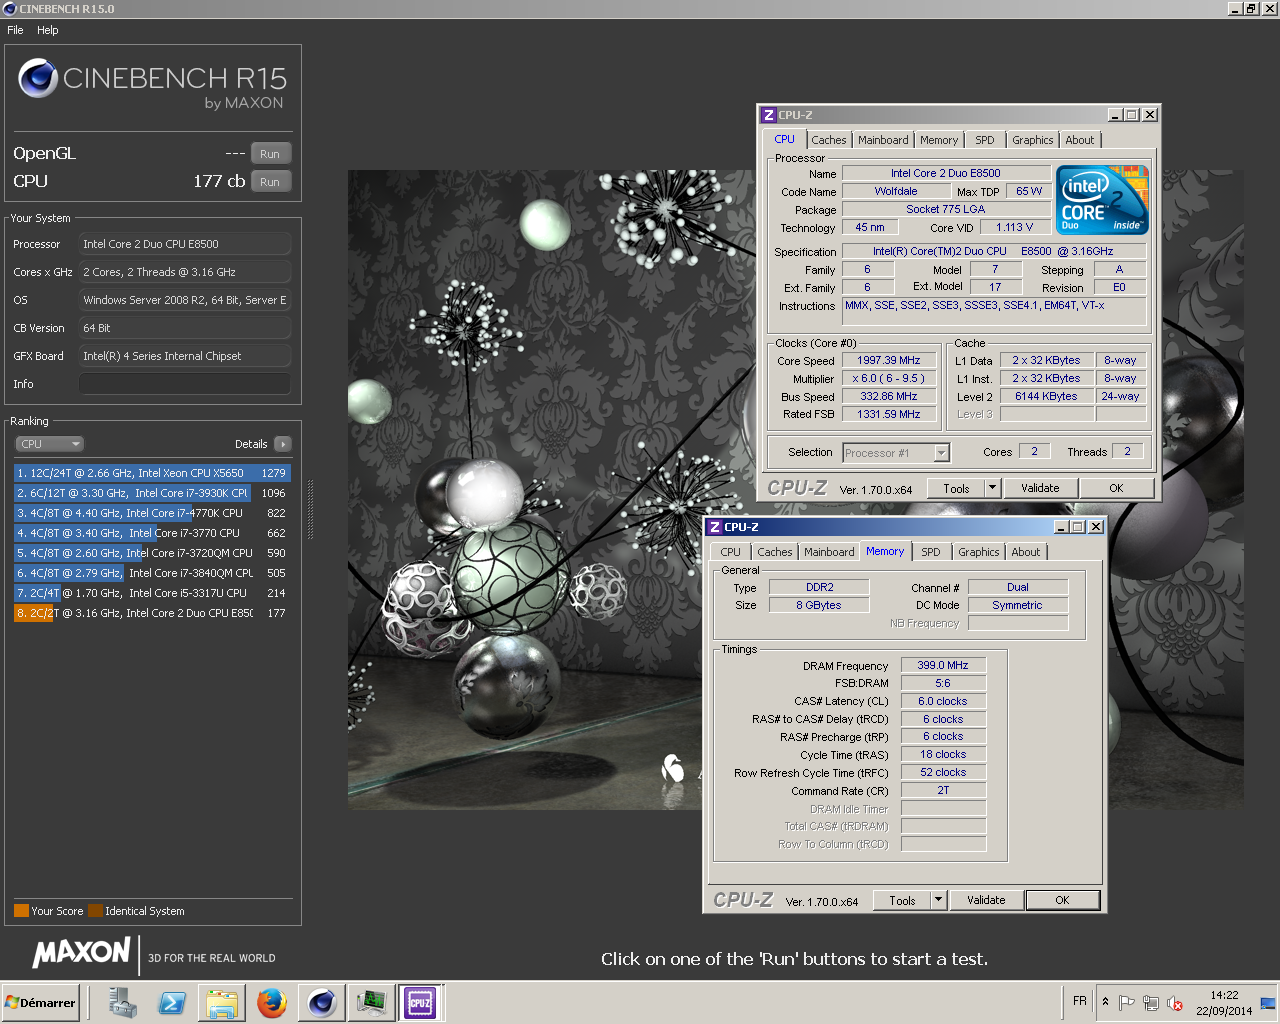This screenshot has height=1024, width=1280.
Task: Click the Your Score orange swatch
Action: tap(21, 911)
